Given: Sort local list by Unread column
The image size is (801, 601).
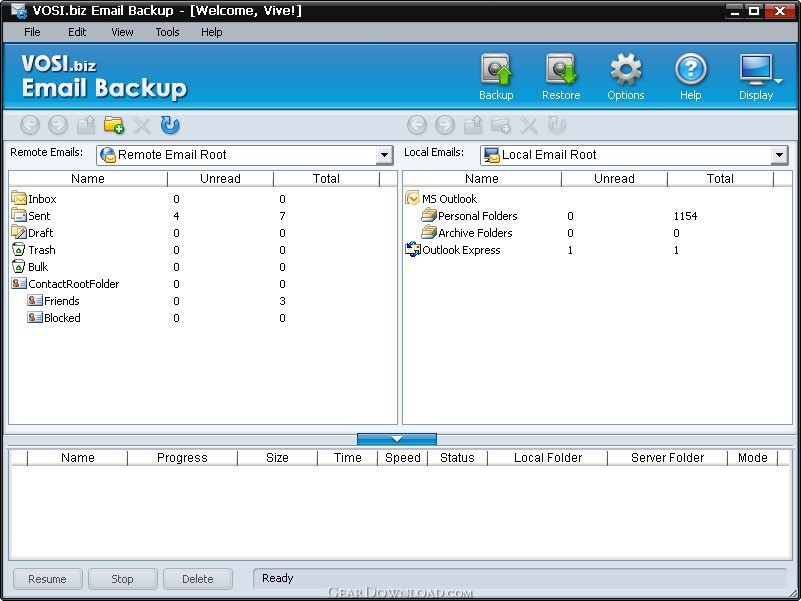Looking at the screenshot, I should click(614, 178).
